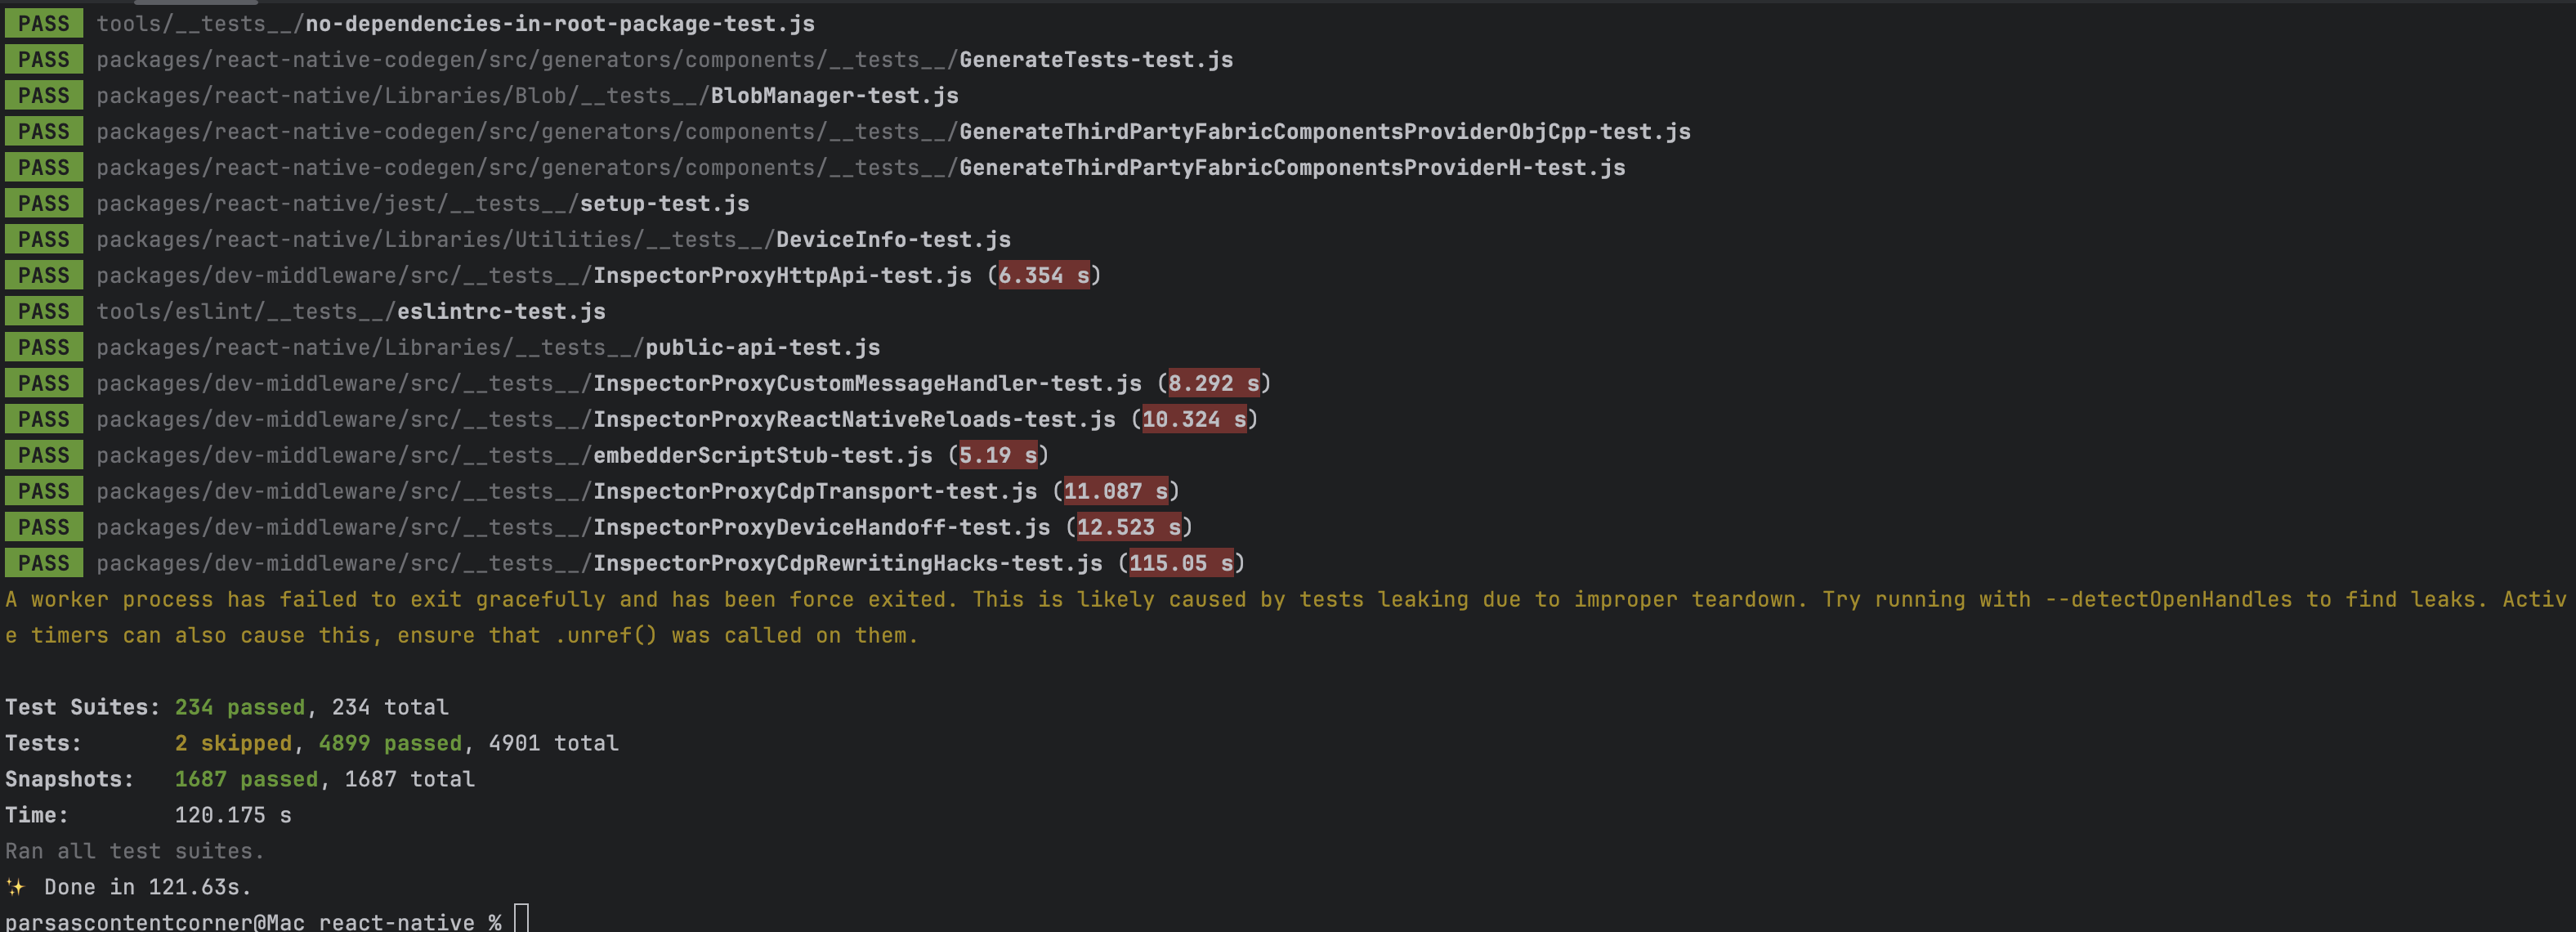This screenshot has height=932, width=2576.
Task: Click the 6.354 s duration highlight
Action: tap(1043, 276)
